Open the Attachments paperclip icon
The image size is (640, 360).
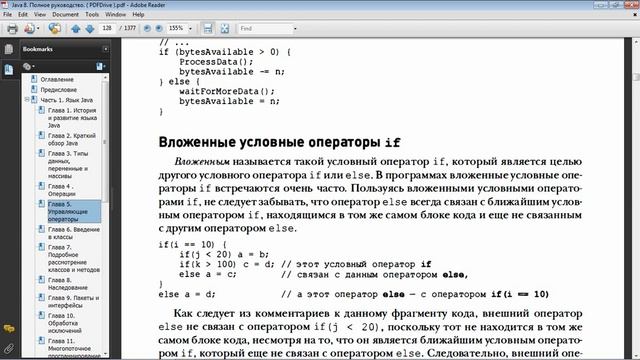click(9, 348)
